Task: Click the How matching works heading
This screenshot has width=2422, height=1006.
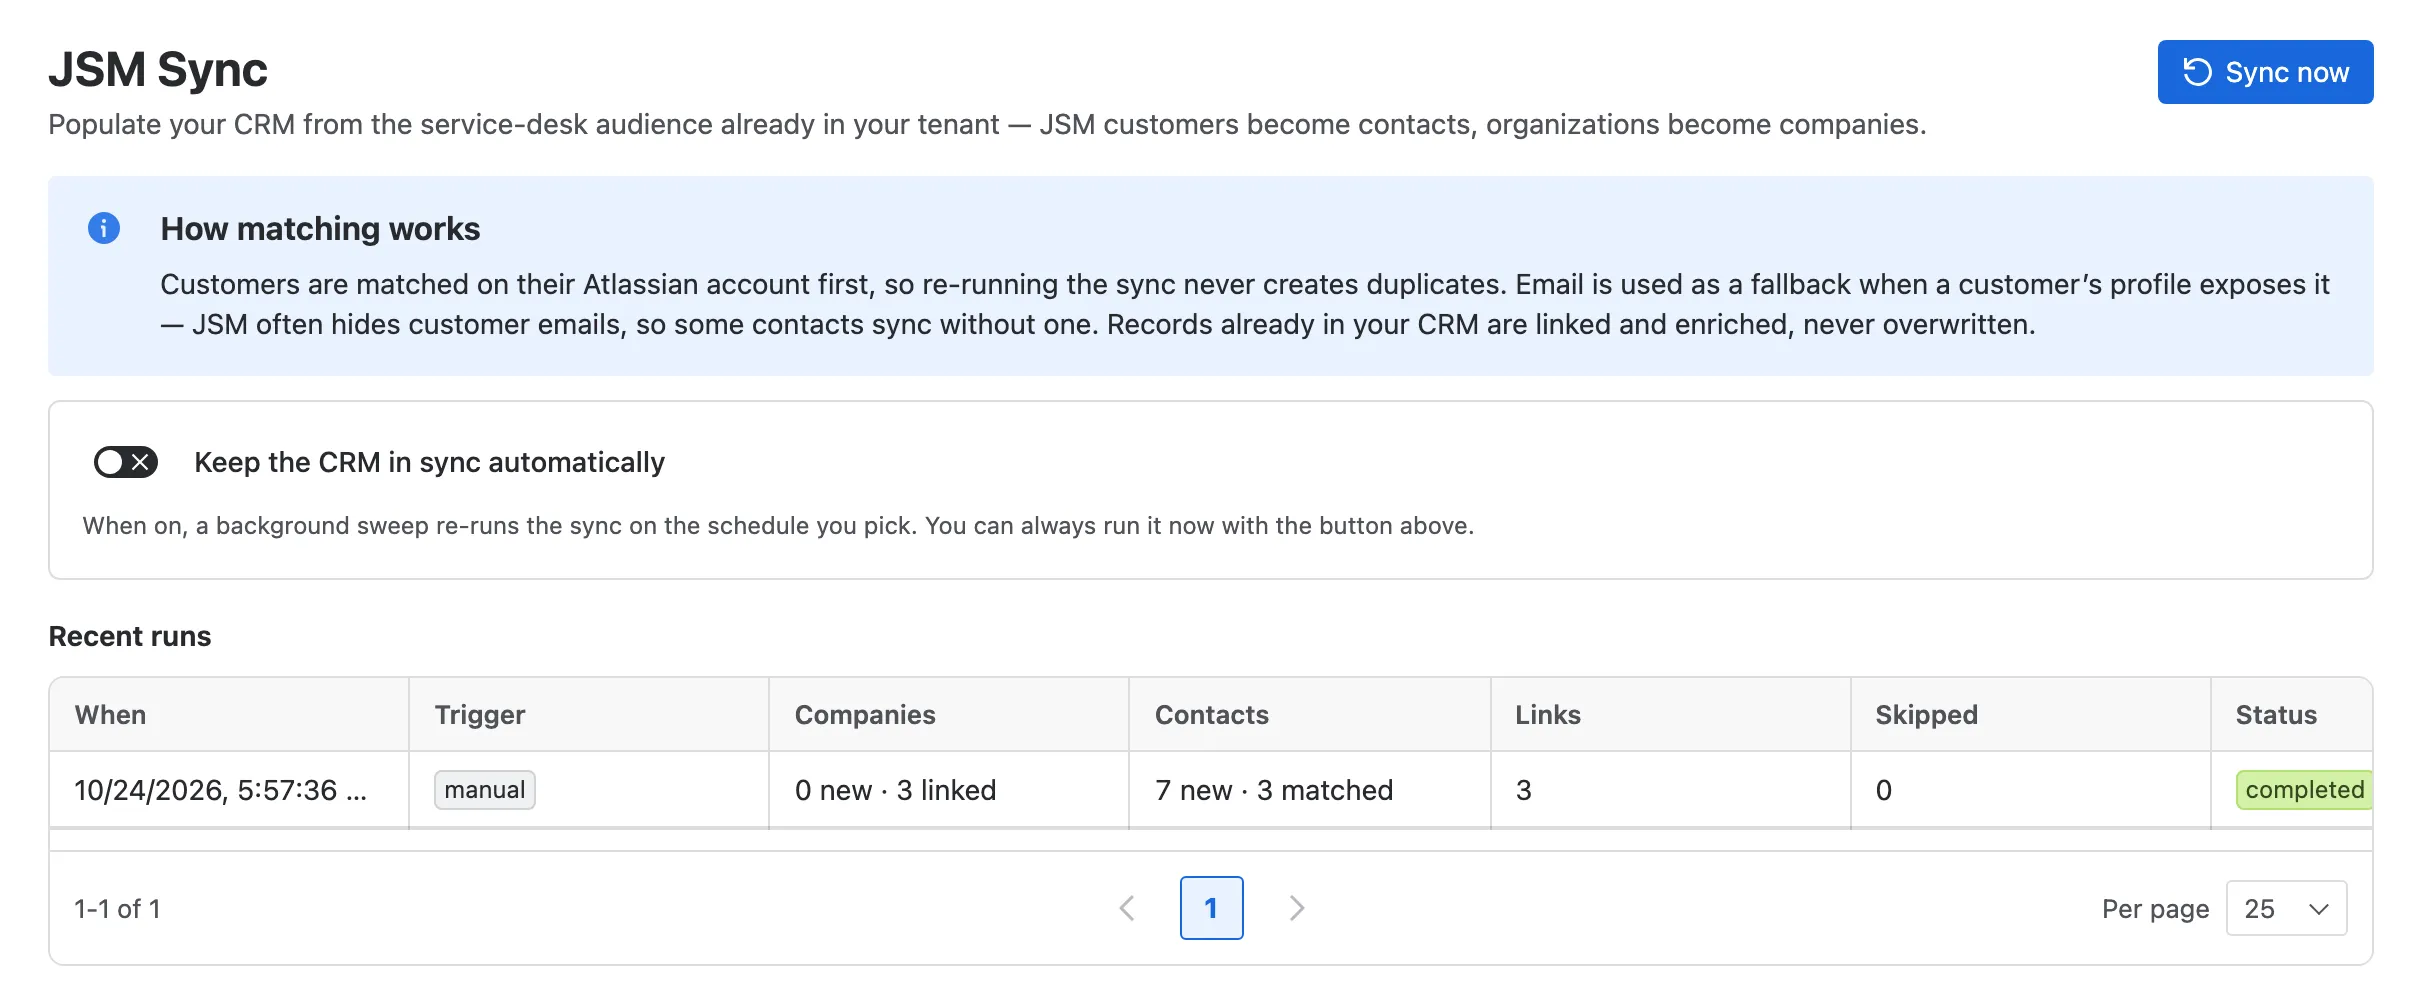Action: (320, 229)
